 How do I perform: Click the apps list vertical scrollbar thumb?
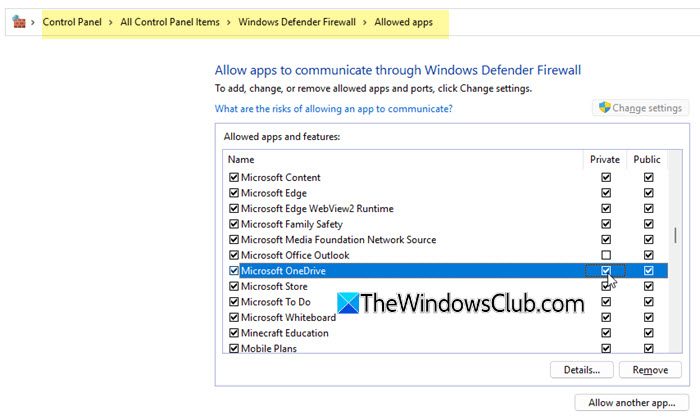pyautogui.click(x=675, y=235)
